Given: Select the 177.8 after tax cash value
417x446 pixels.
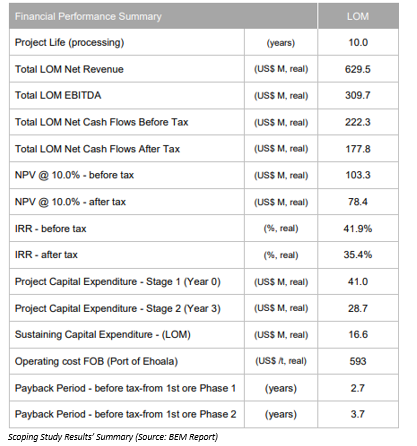Looking at the screenshot, I should [x=358, y=149].
